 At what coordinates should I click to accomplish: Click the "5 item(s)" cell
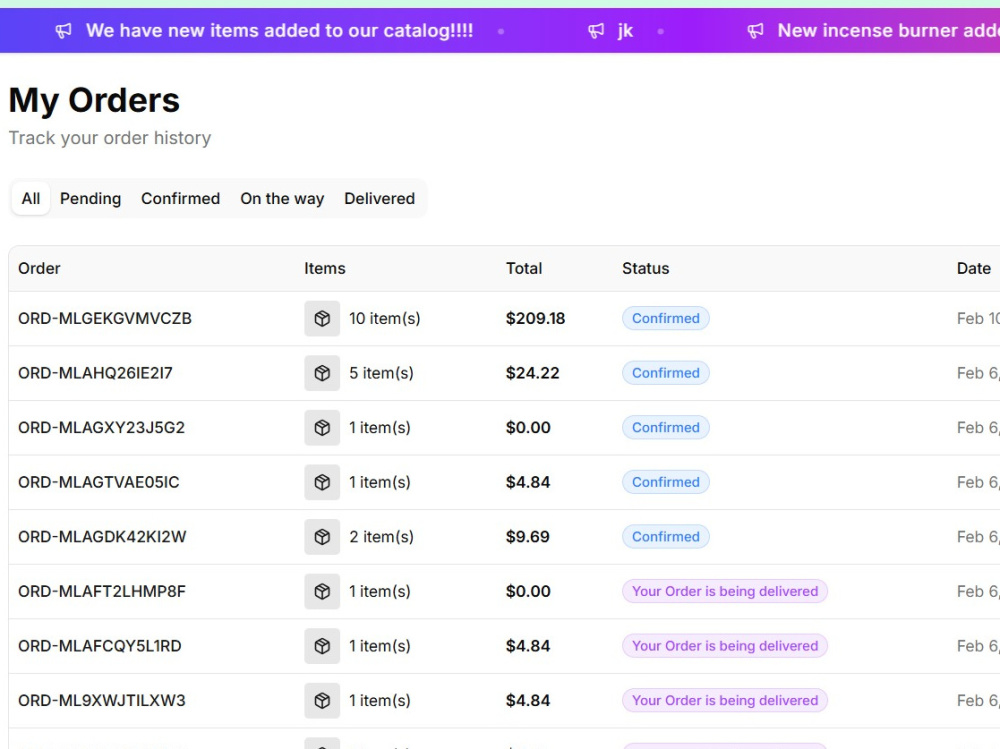click(381, 373)
